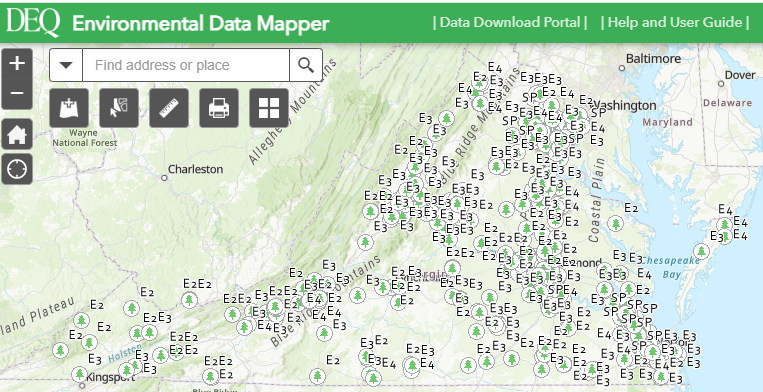The image size is (763, 392).
Task: Click tree marker right of northern E3 label
Action: [x=446, y=118]
